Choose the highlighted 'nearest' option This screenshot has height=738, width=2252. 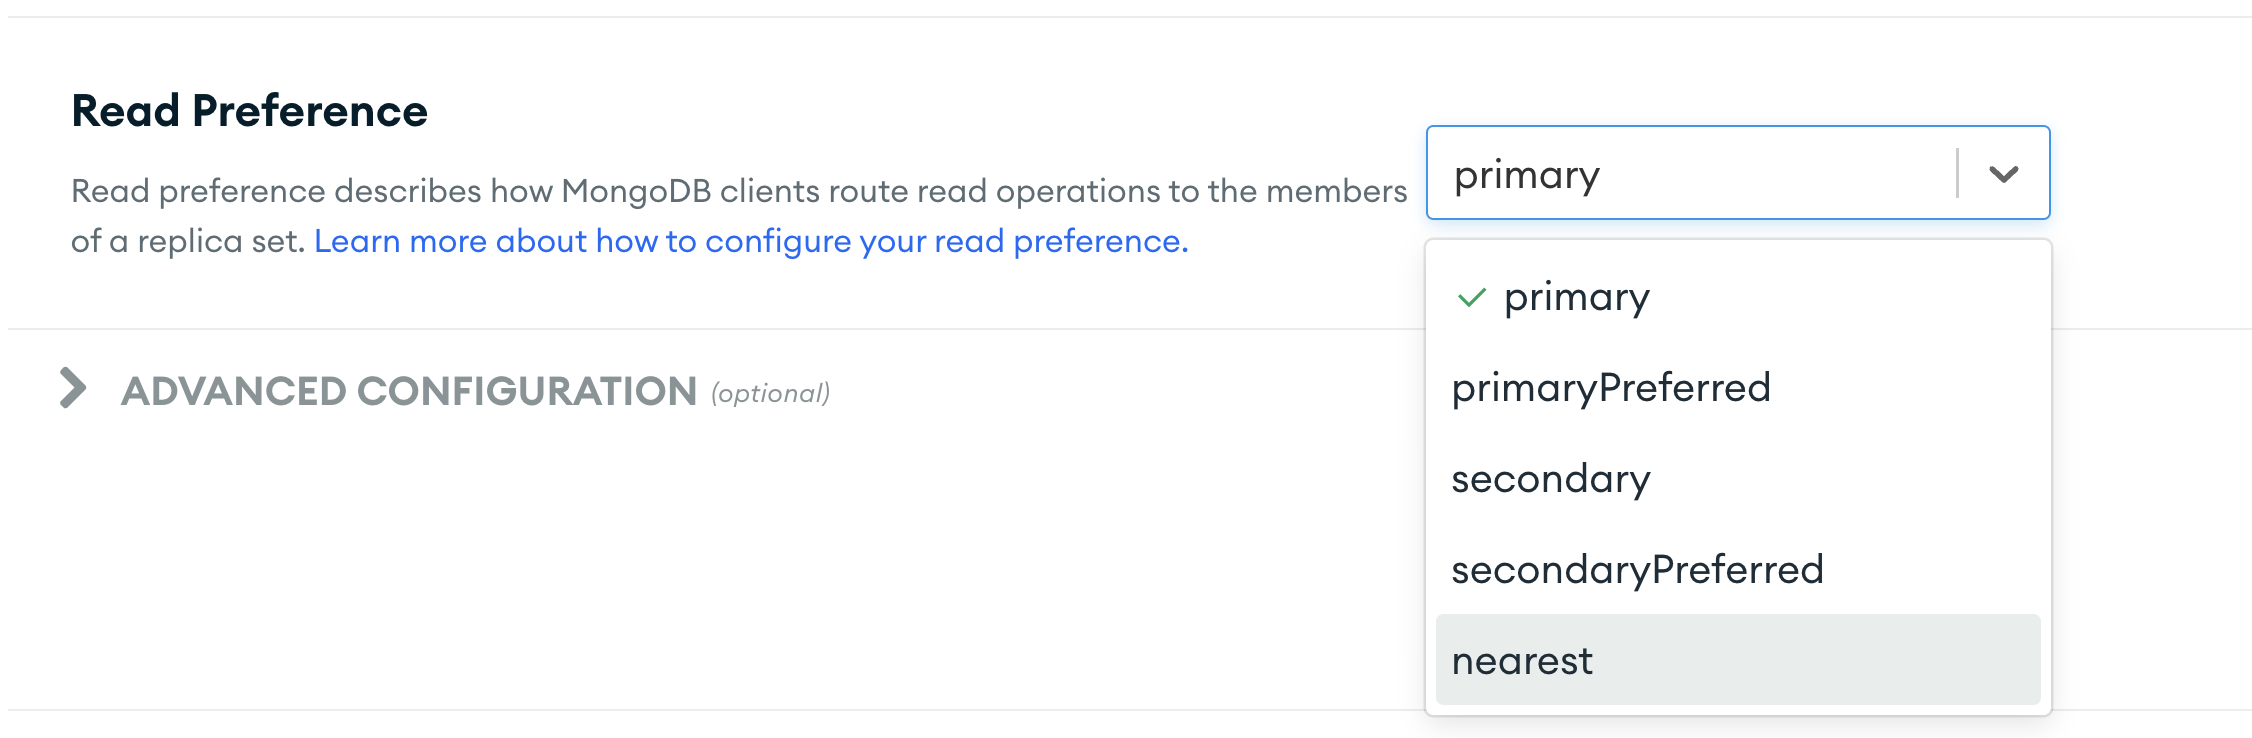pyautogui.click(x=1522, y=661)
